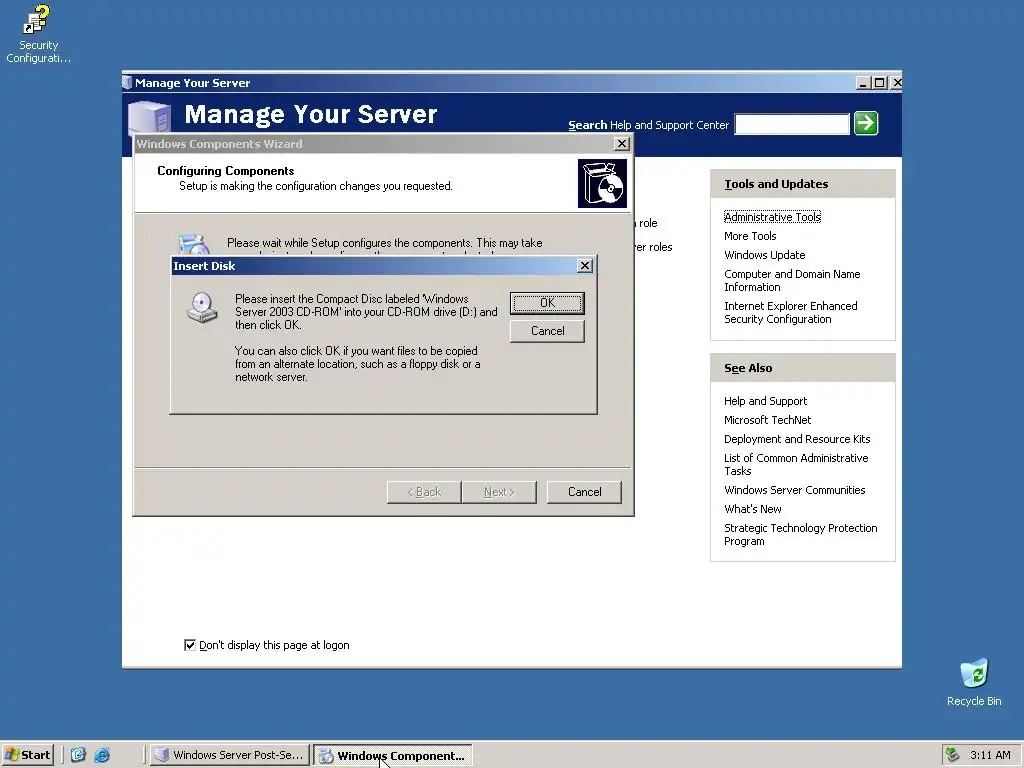
Task: Click the Manage Your Server title bar icon
Action: tap(127, 83)
